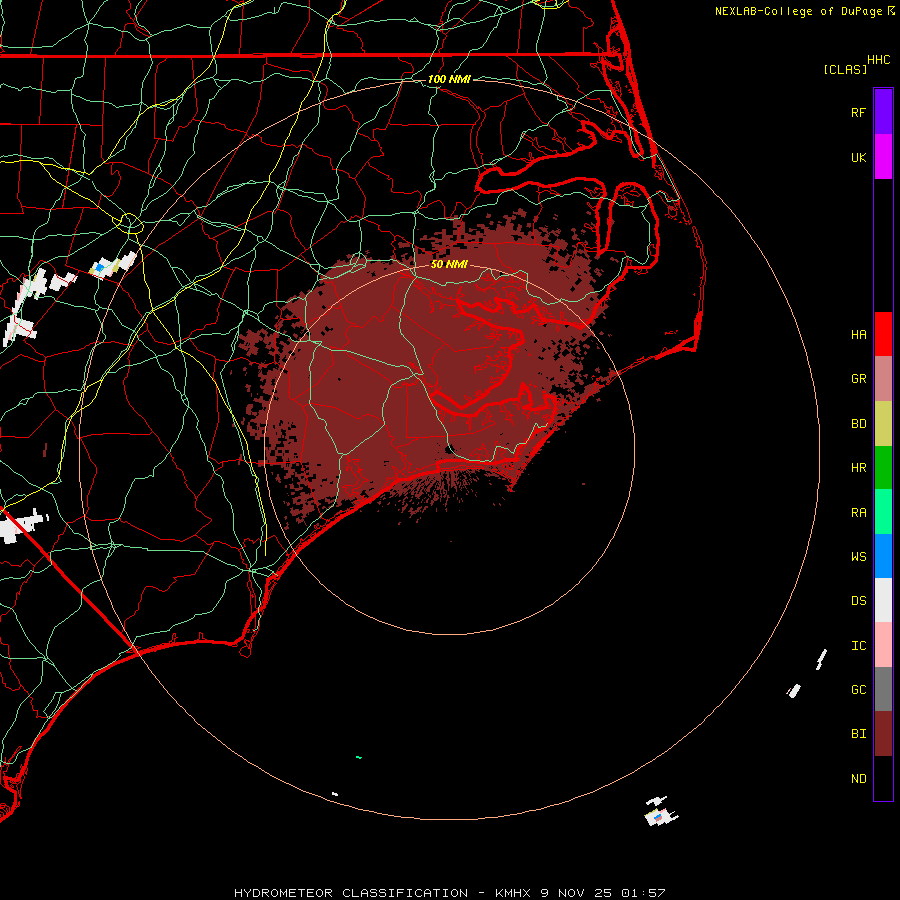The height and width of the screenshot is (900, 900).
Task: Click the 'IC' legend label
Action: [858, 646]
